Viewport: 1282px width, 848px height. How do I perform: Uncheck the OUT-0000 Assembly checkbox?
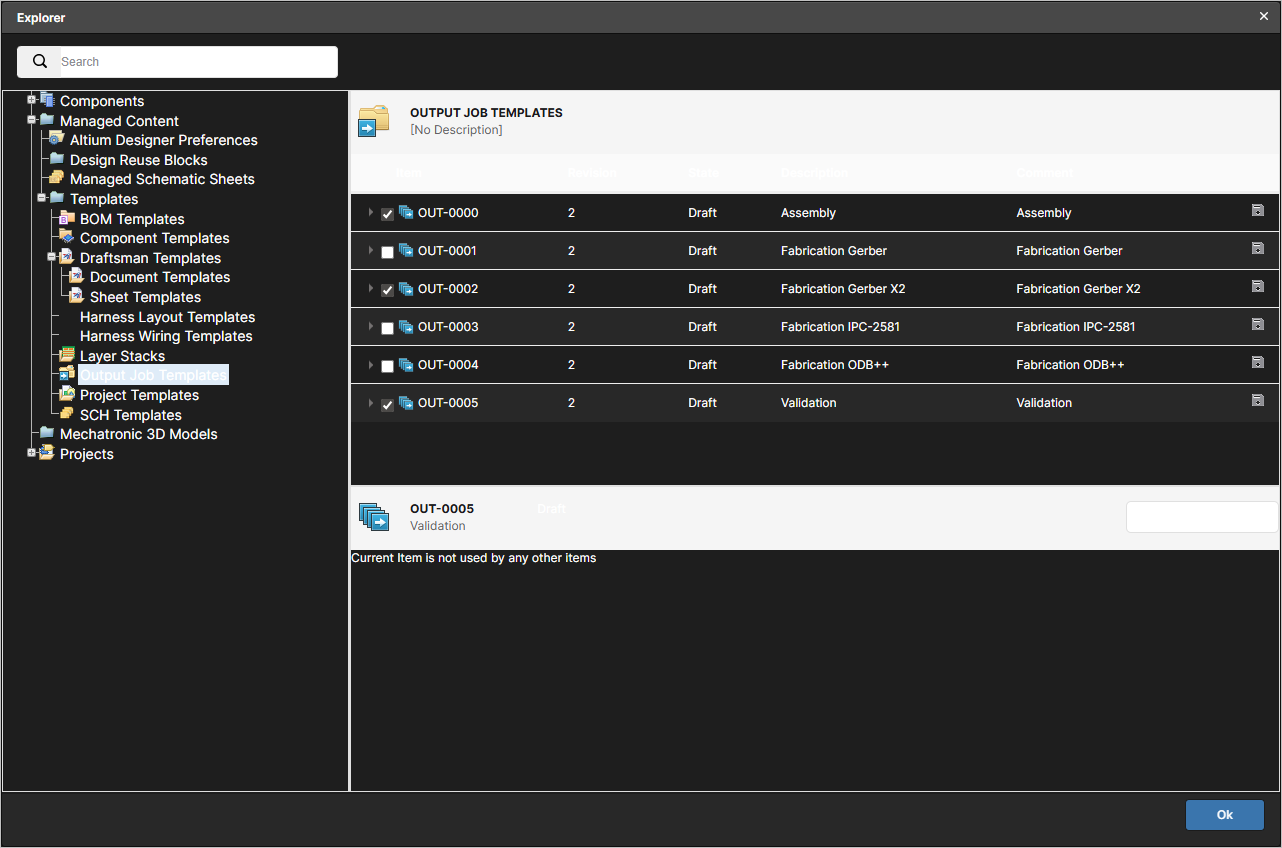click(x=387, y=214)
